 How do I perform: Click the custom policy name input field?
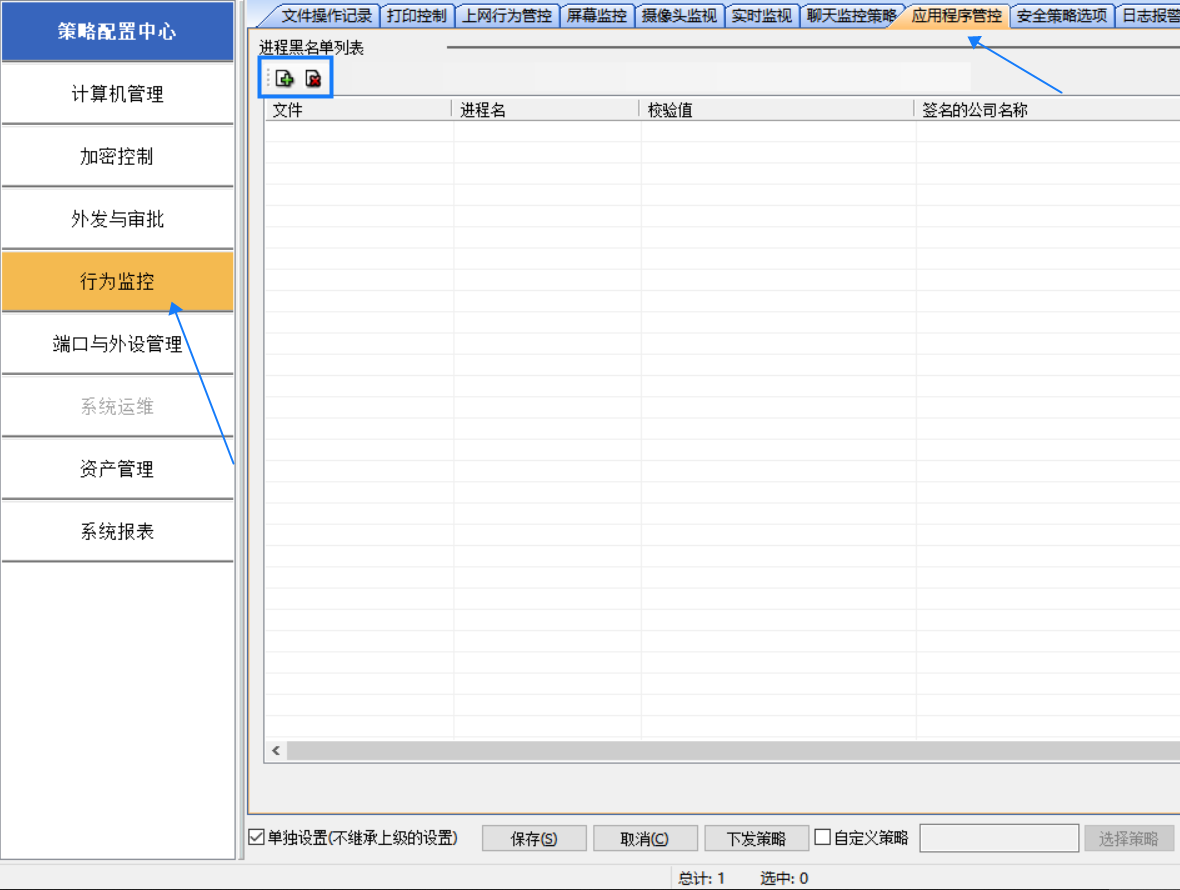pyautogui.click(x=998, y=838)
